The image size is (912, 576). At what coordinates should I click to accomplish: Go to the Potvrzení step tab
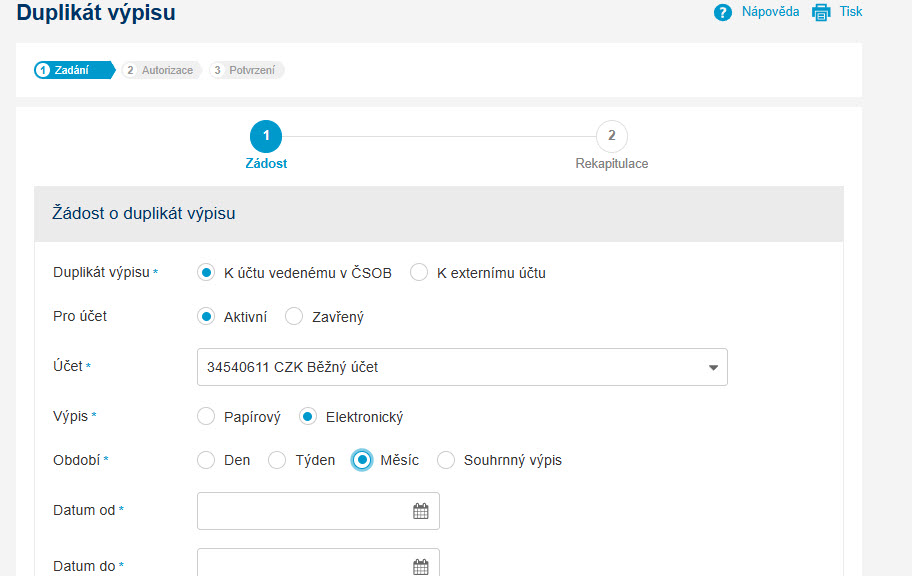pos(247,70)
